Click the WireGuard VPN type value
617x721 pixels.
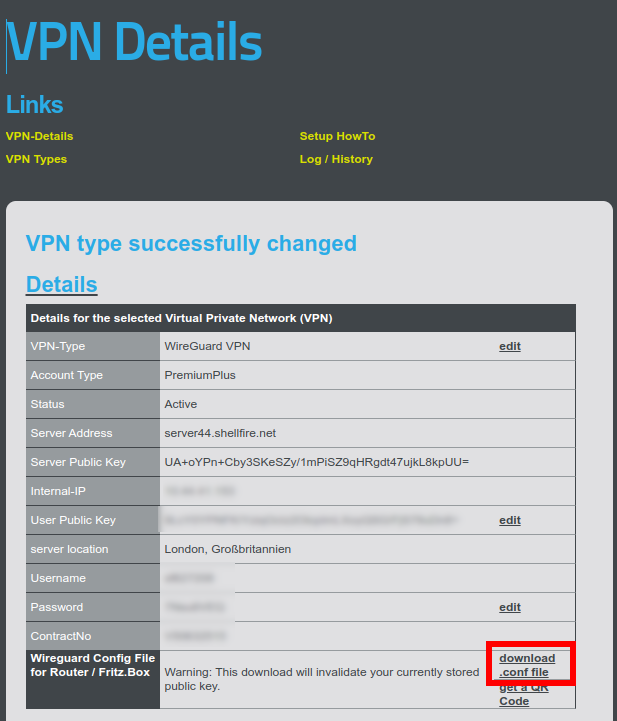(207, 346)
